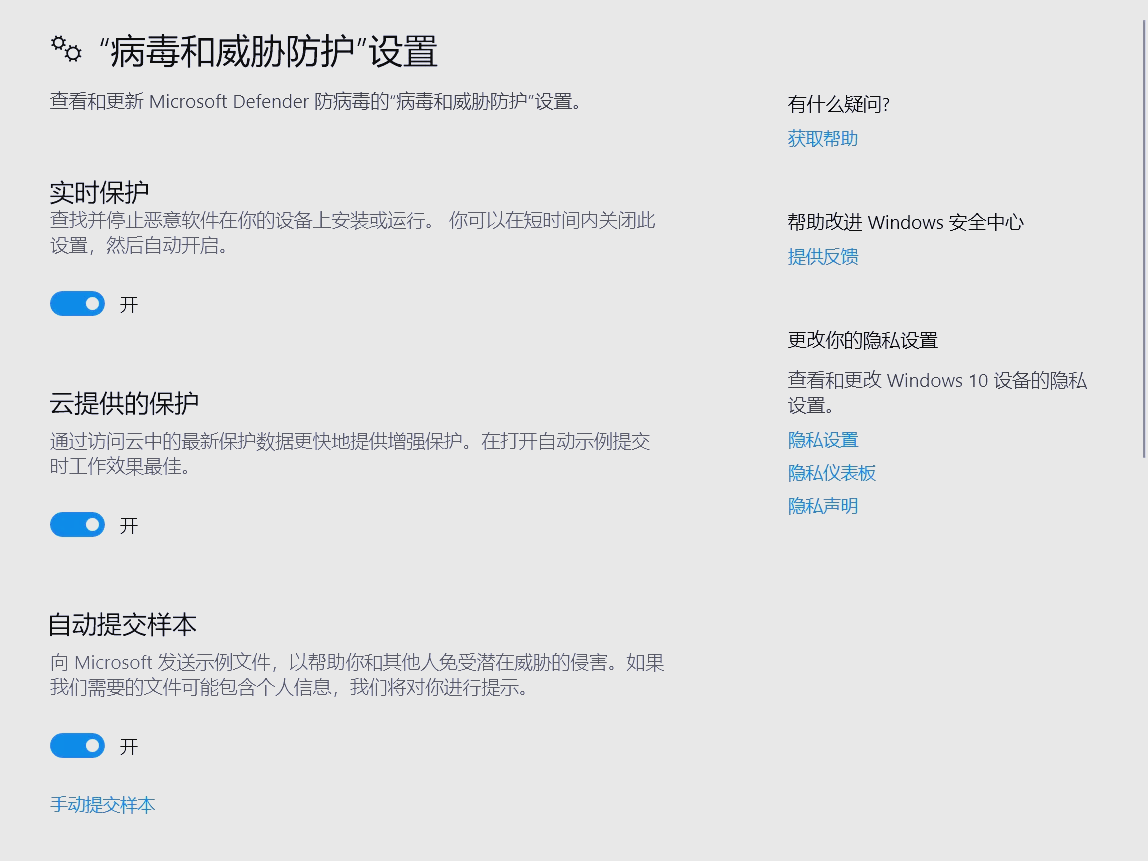Turn off the 实时保护 toggle
The image size is (1148, 861).
(78, 304)
